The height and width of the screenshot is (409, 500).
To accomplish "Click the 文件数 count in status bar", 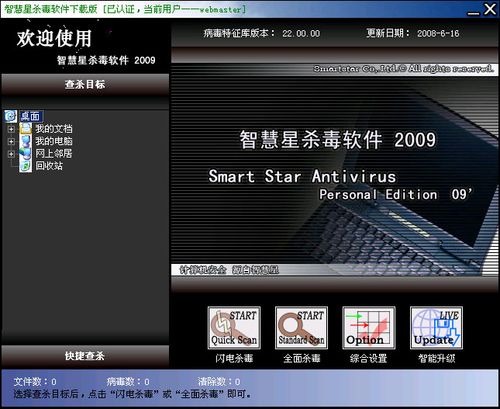I will coord(35,382).
